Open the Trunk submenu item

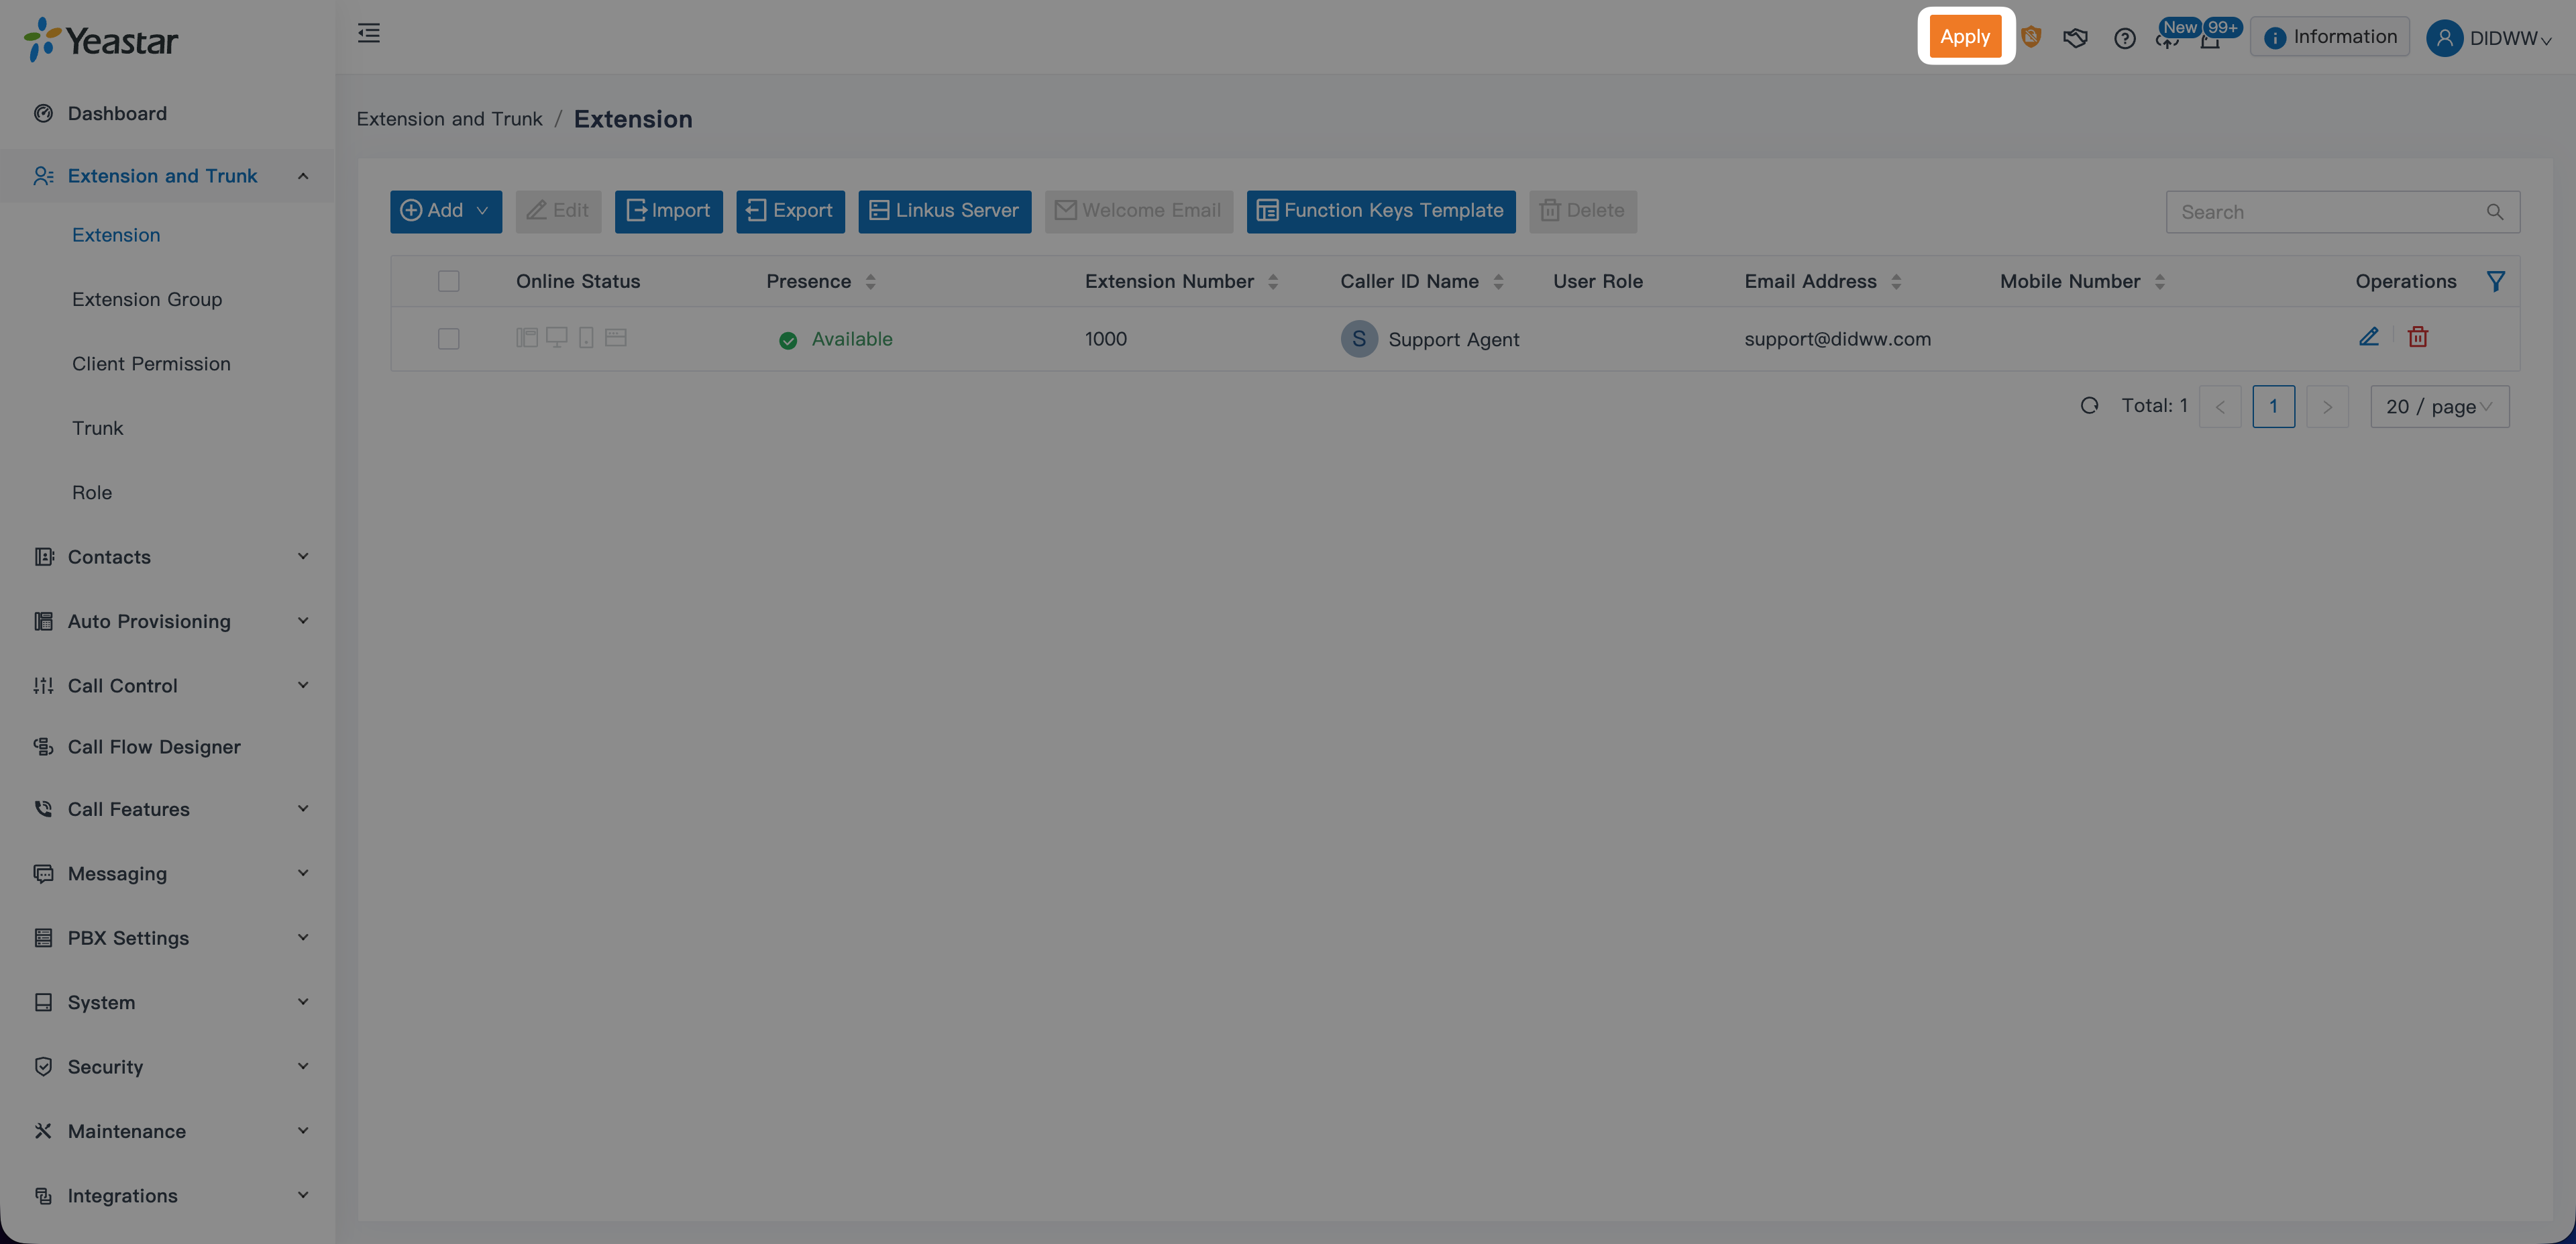97,428
